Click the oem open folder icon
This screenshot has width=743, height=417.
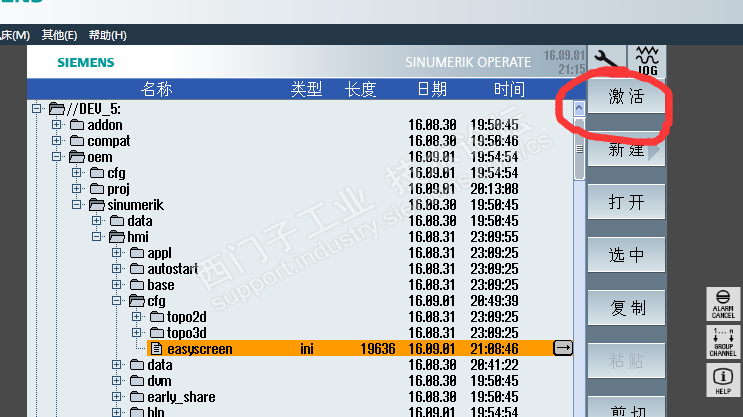(x=77, y=157)
